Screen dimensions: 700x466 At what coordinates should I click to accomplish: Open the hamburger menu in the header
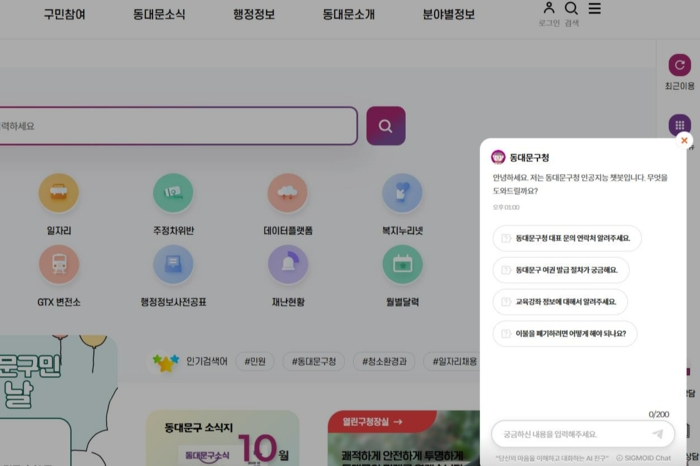coord(595,9)
